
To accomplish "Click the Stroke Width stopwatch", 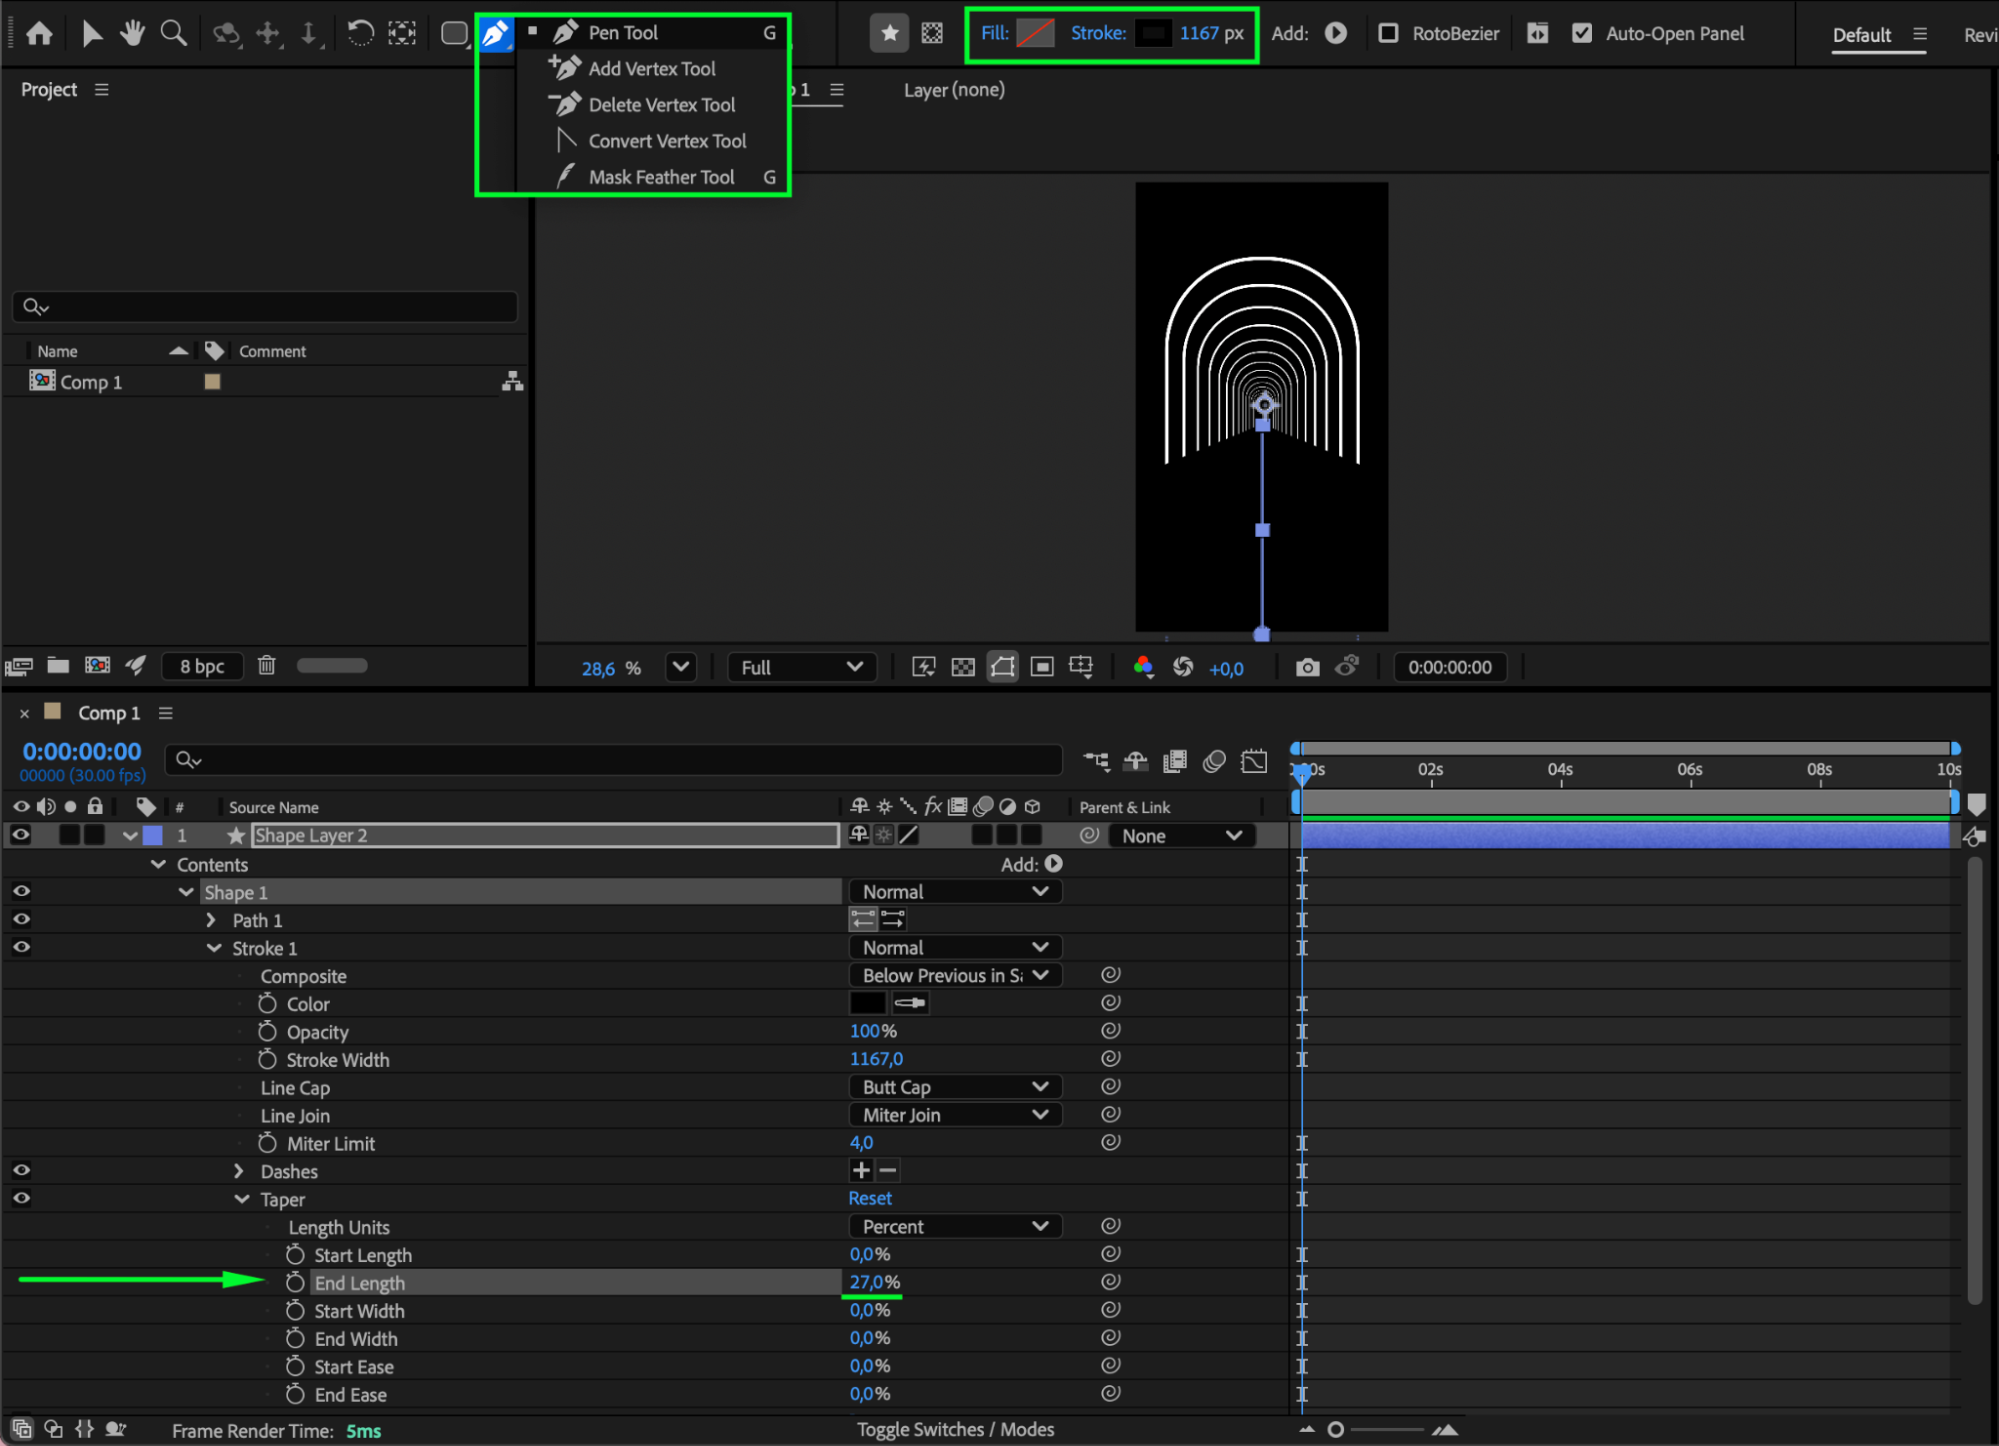I will pyautogui.click(x=267, y=1059).
